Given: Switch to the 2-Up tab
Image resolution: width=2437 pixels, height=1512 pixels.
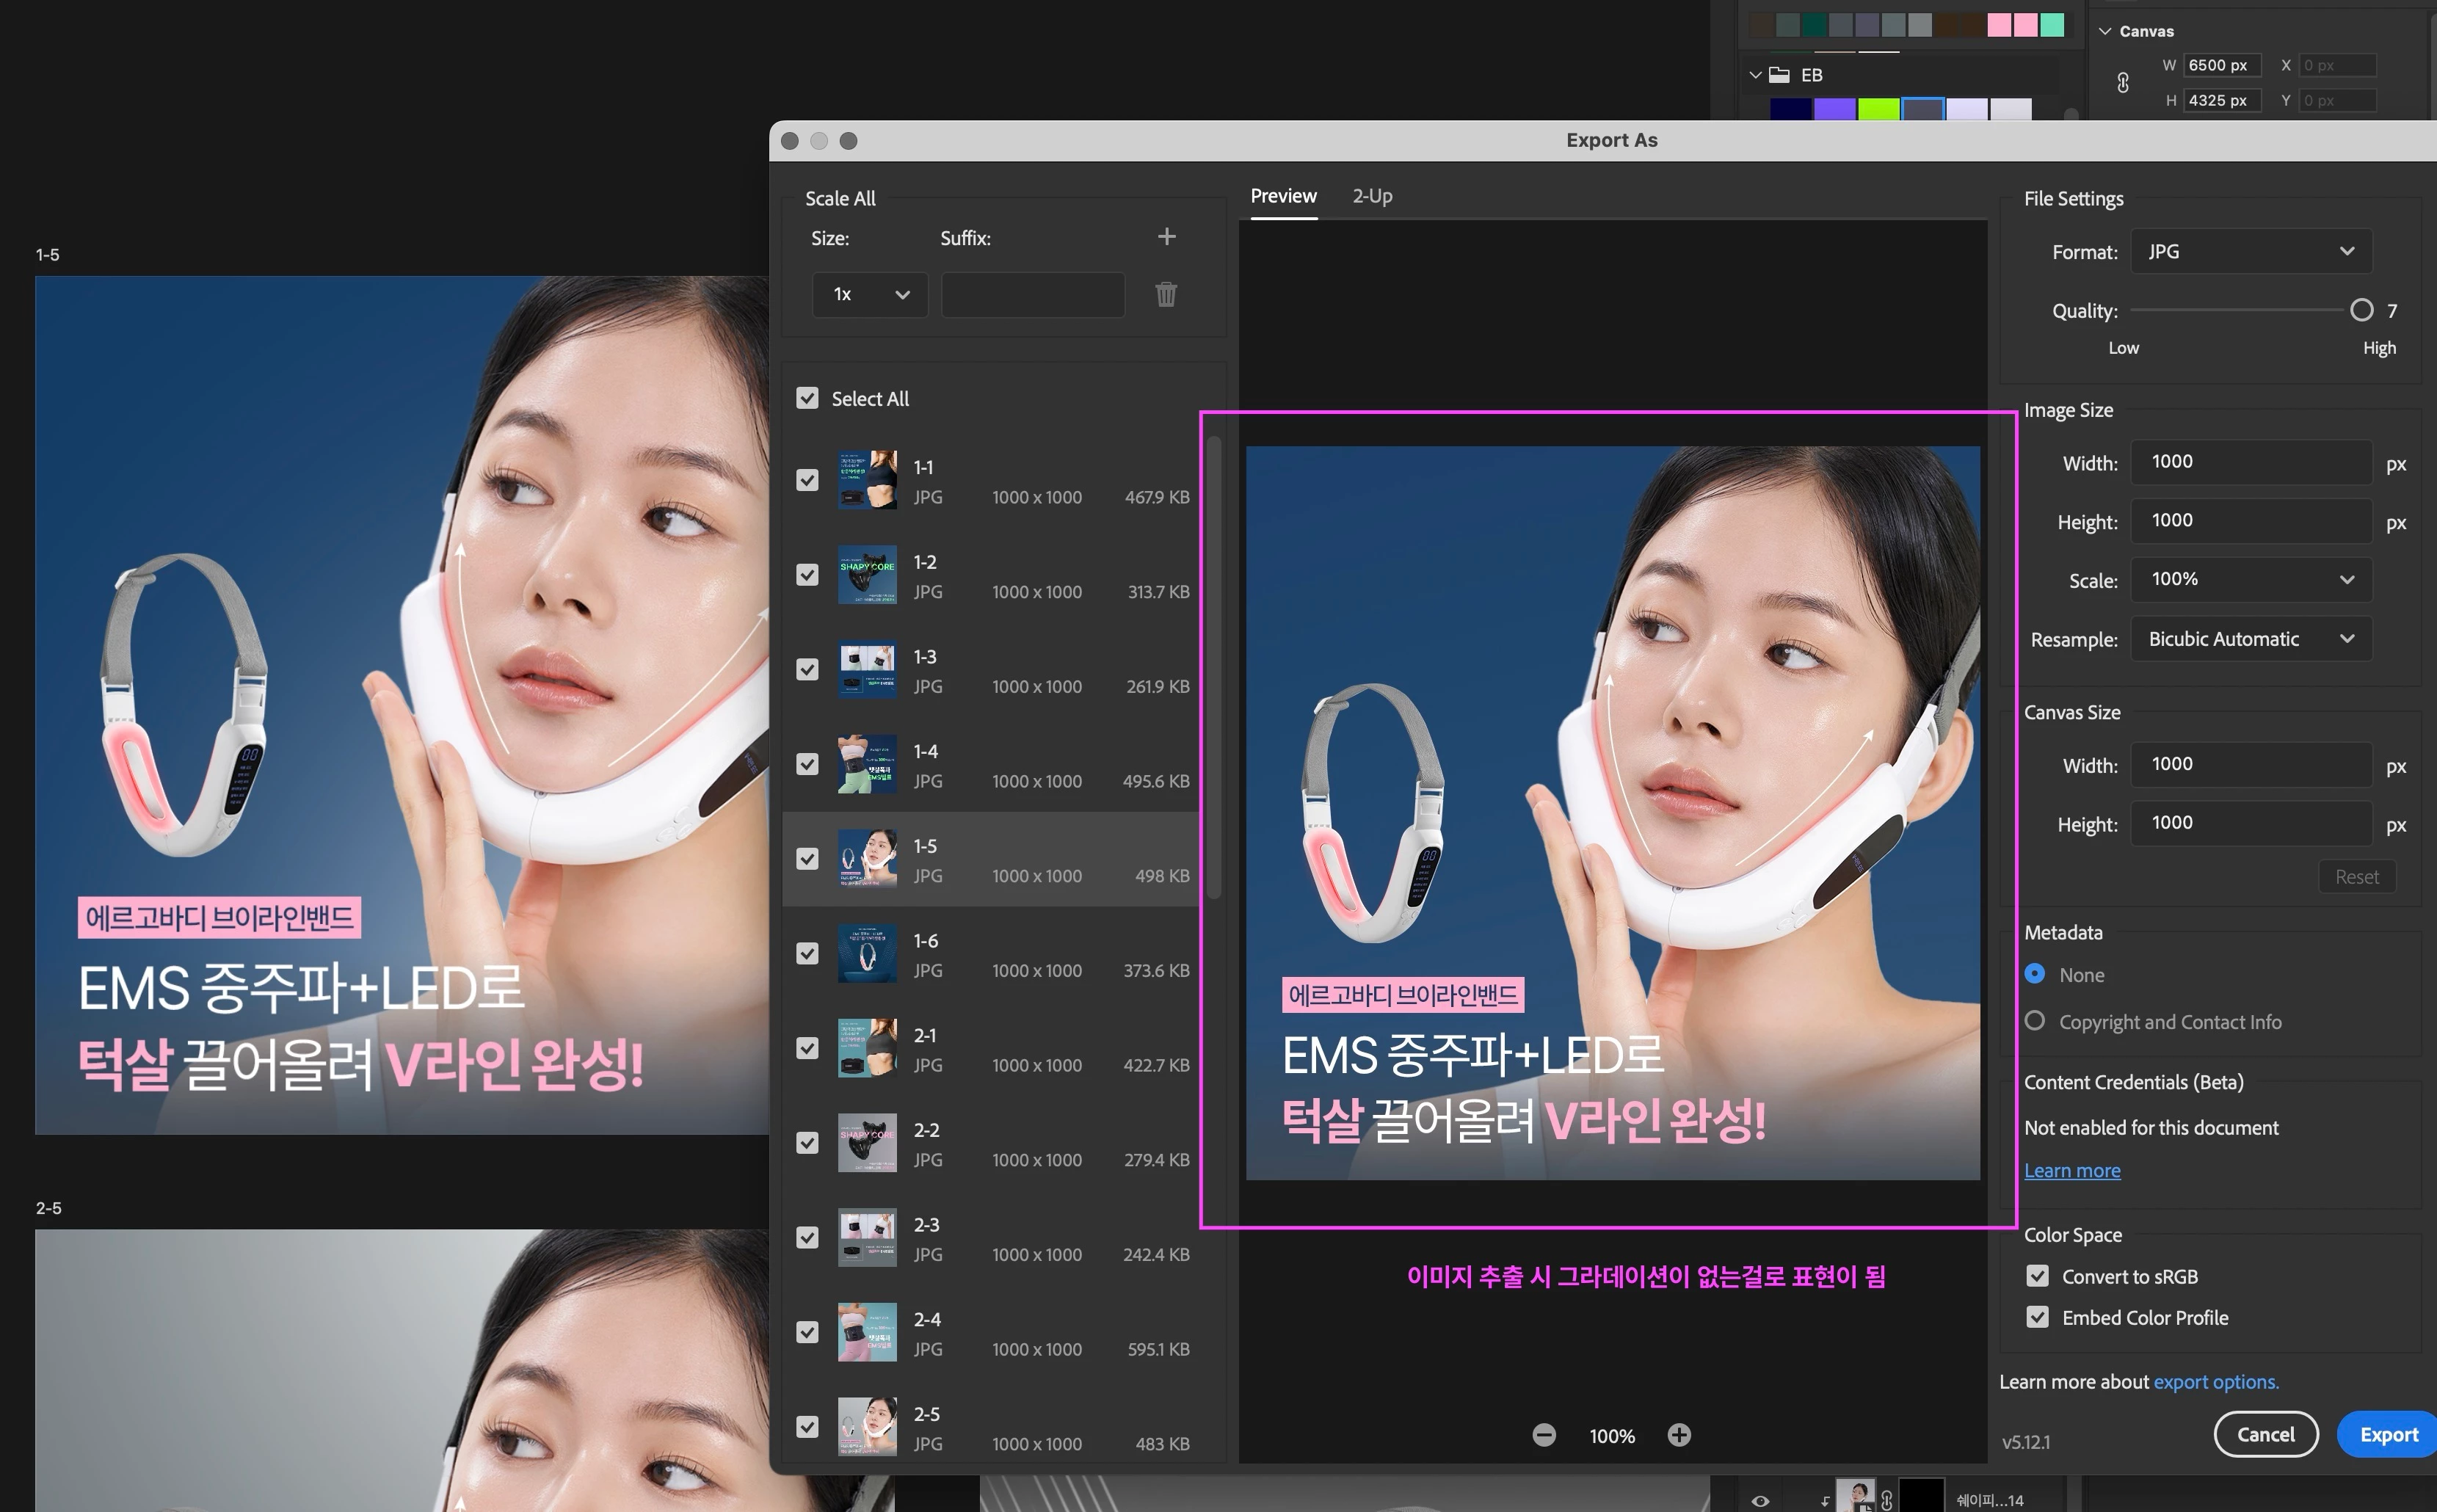Looking at the screenshot, I should [1372, 196].
